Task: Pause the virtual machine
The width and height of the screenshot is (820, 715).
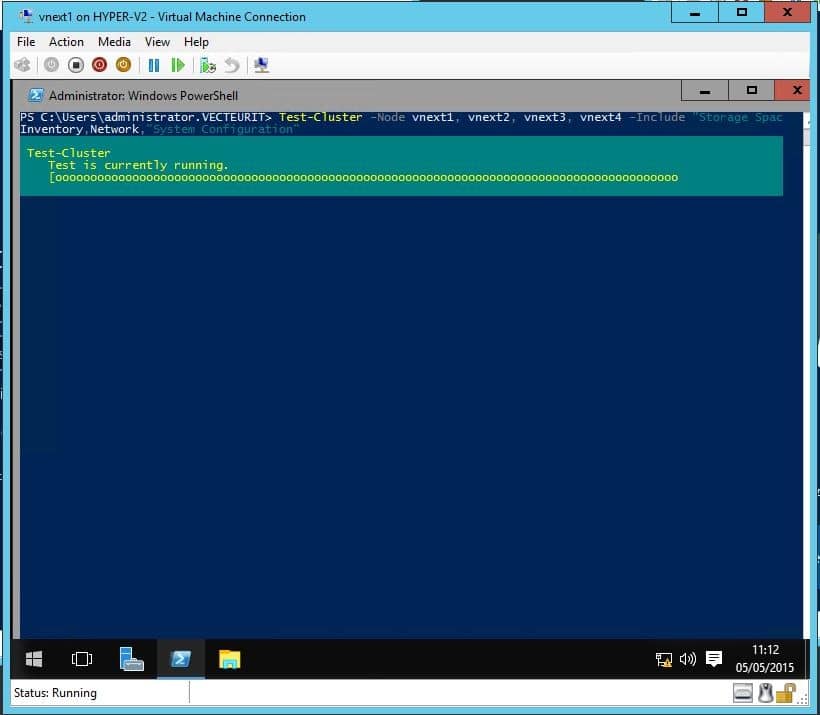Action: pos(154,65)
